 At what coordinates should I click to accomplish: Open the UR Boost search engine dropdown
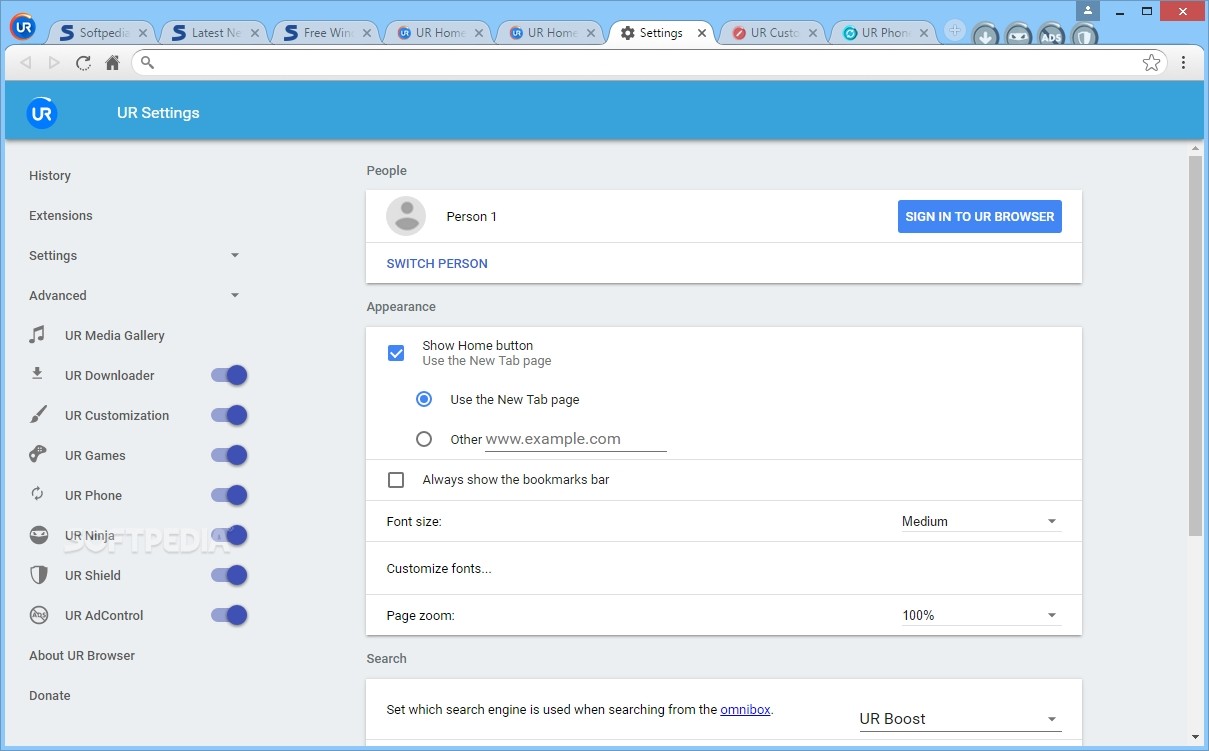[960, 719]
